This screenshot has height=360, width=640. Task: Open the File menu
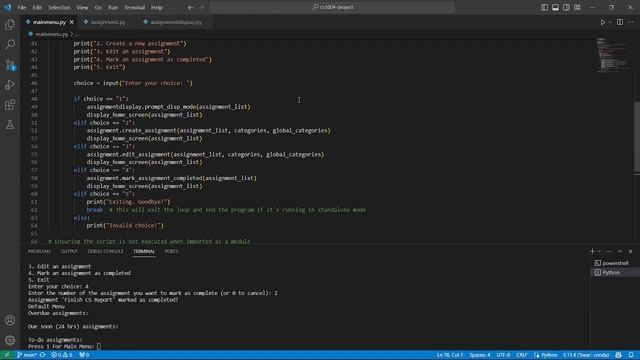coord(22,7)
